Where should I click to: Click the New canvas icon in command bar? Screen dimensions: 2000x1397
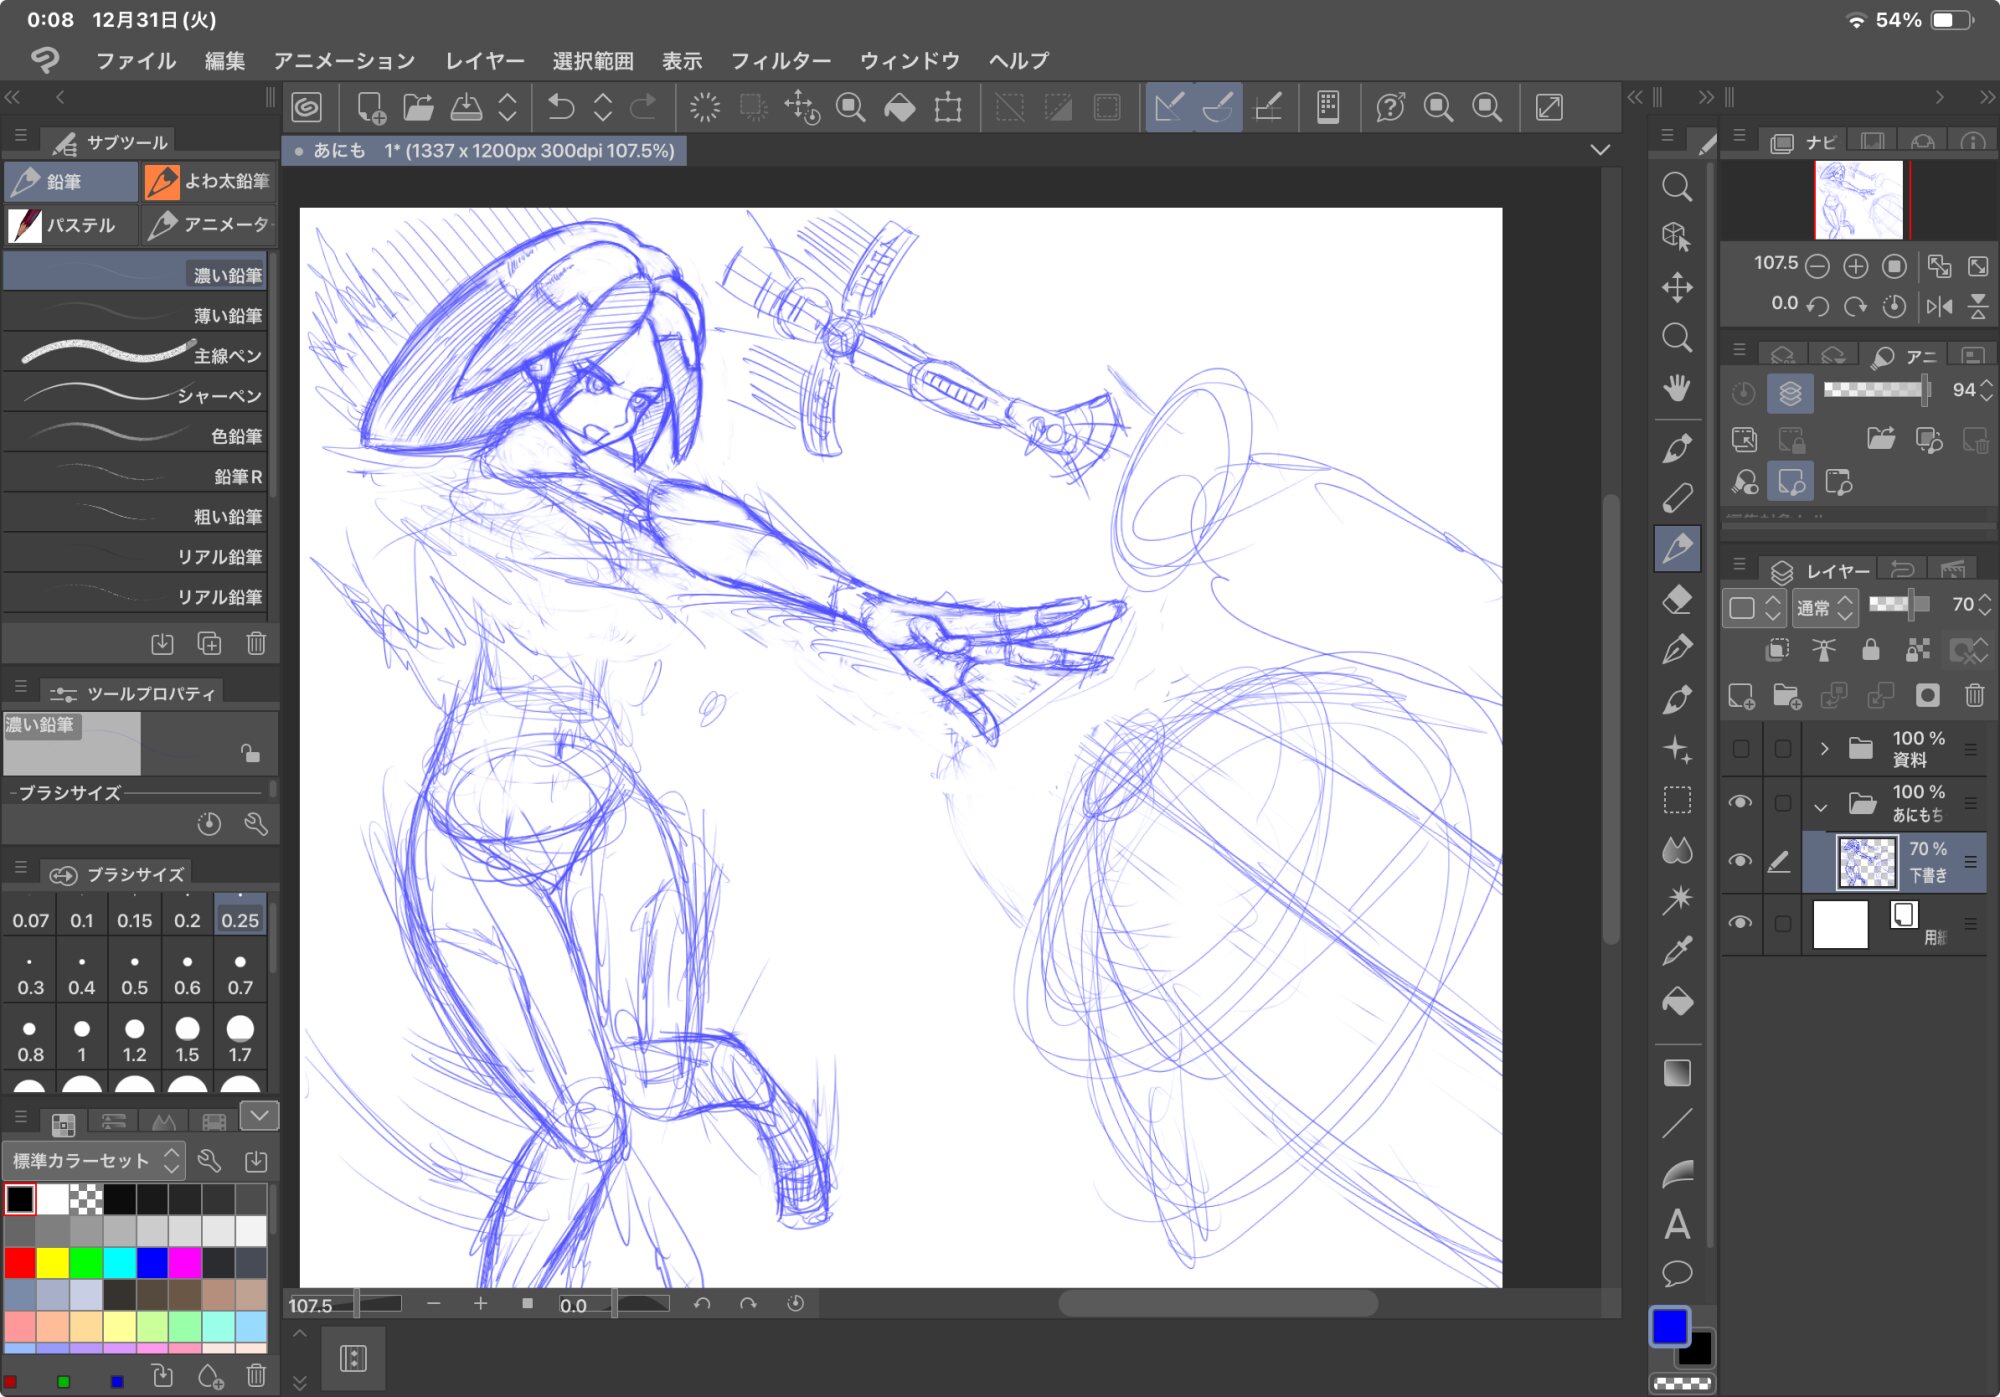click(x=370, y=107)
